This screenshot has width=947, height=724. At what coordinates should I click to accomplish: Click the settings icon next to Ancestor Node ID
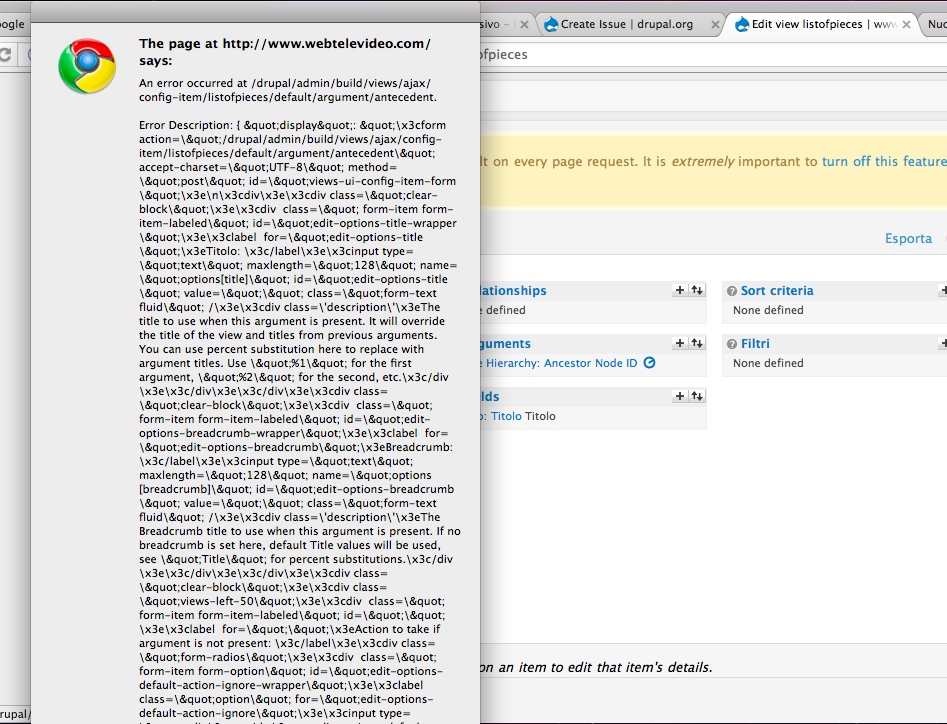coord(649,363)
